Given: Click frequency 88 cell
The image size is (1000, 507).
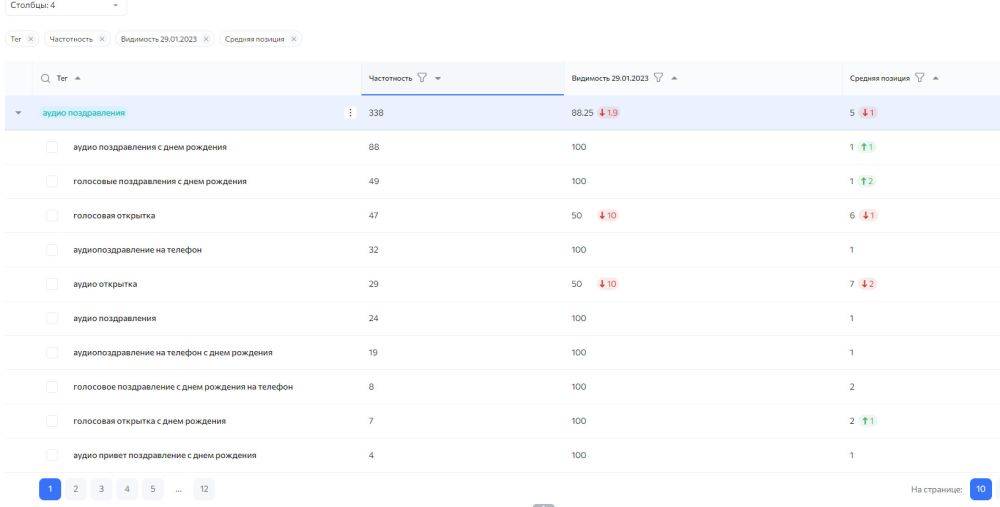Looking at the screenshot, I should pyautogui.click(x=374, y=147).
